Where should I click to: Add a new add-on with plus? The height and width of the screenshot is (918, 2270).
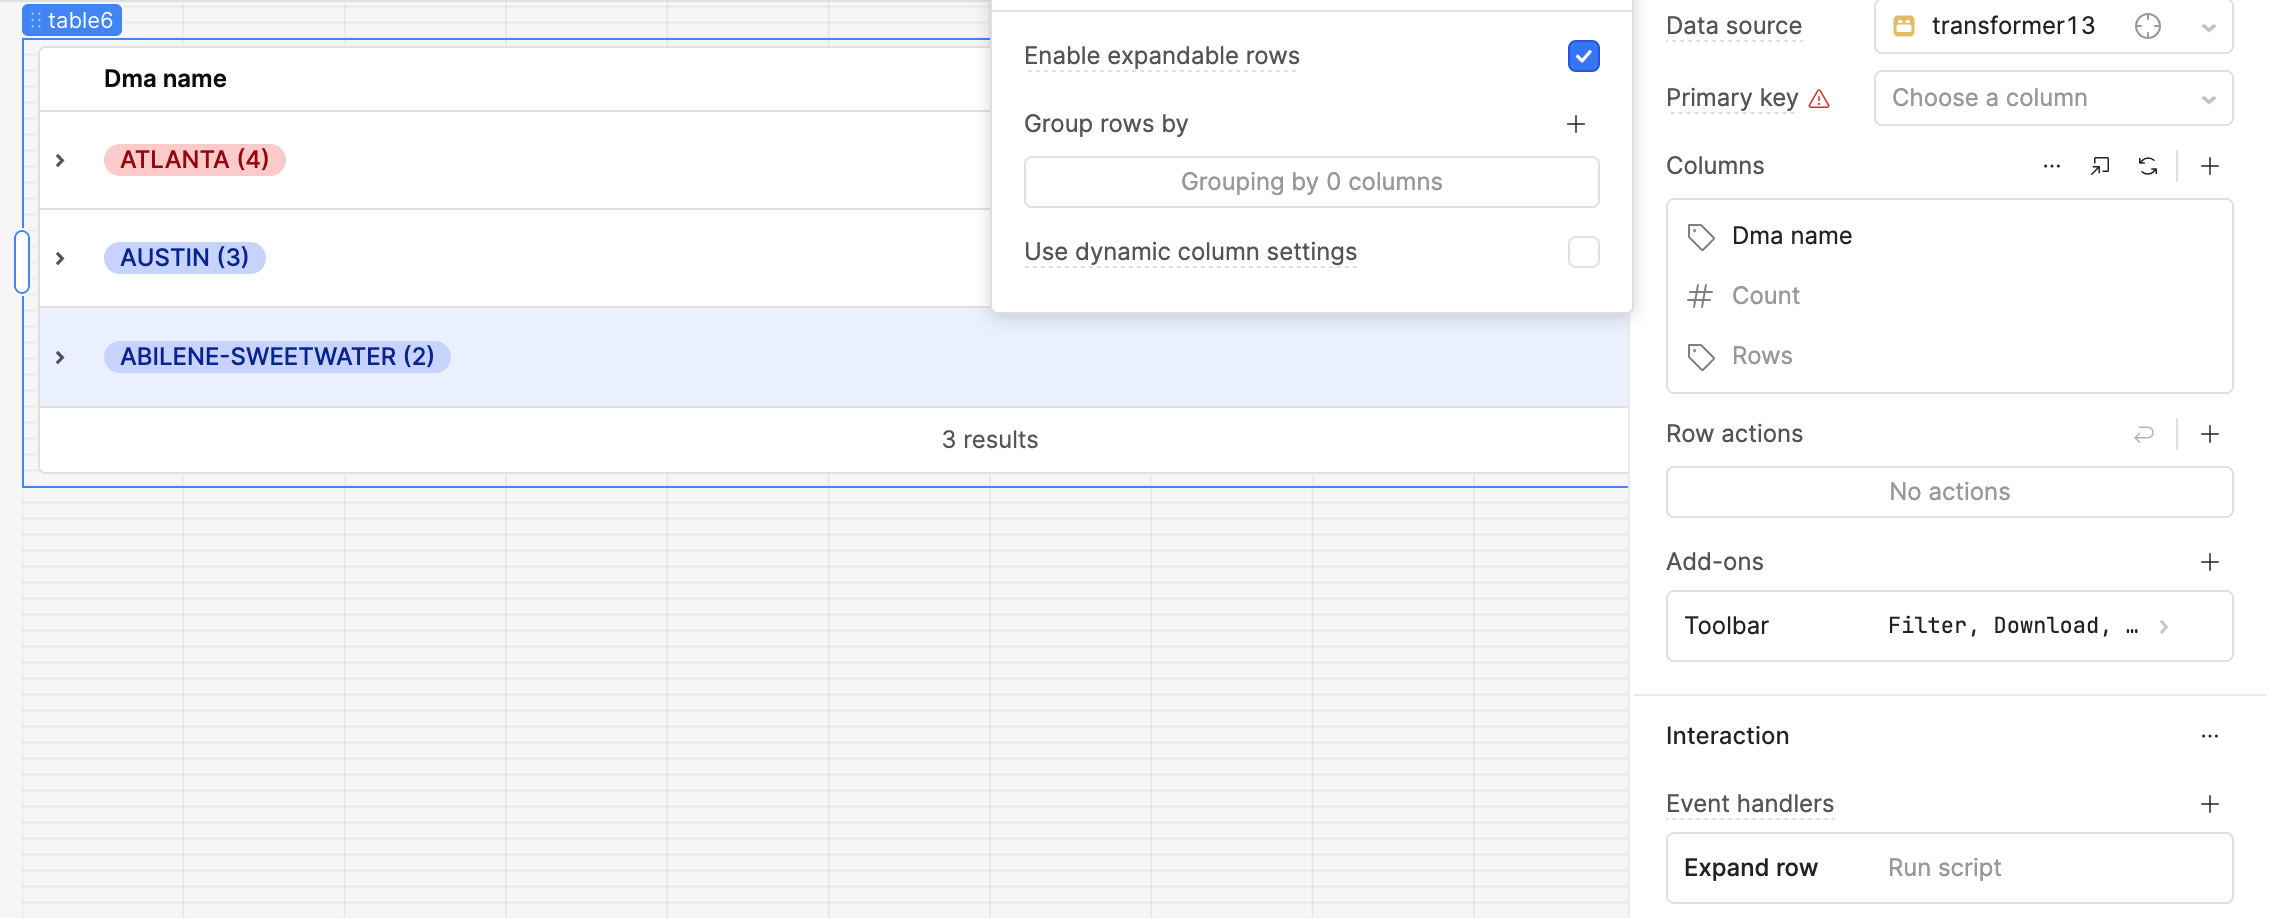pyautogui.click(x=2210, y=562)
